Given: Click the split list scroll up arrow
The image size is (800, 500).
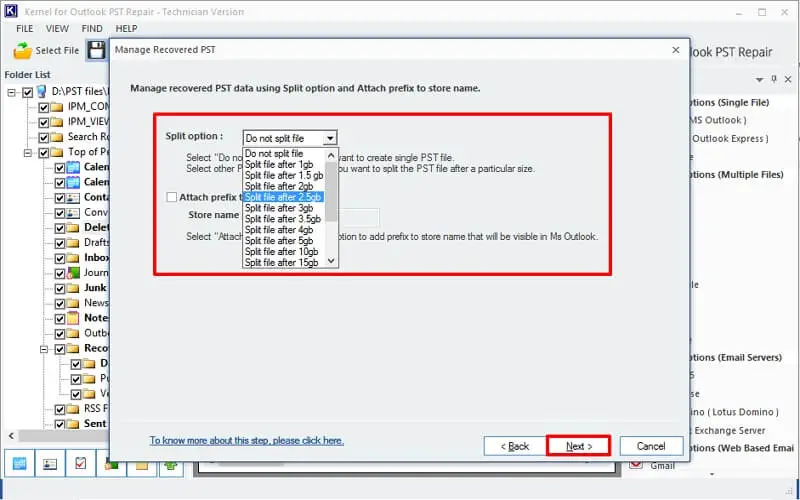Looking at the screenshot, I should [331, 155].
